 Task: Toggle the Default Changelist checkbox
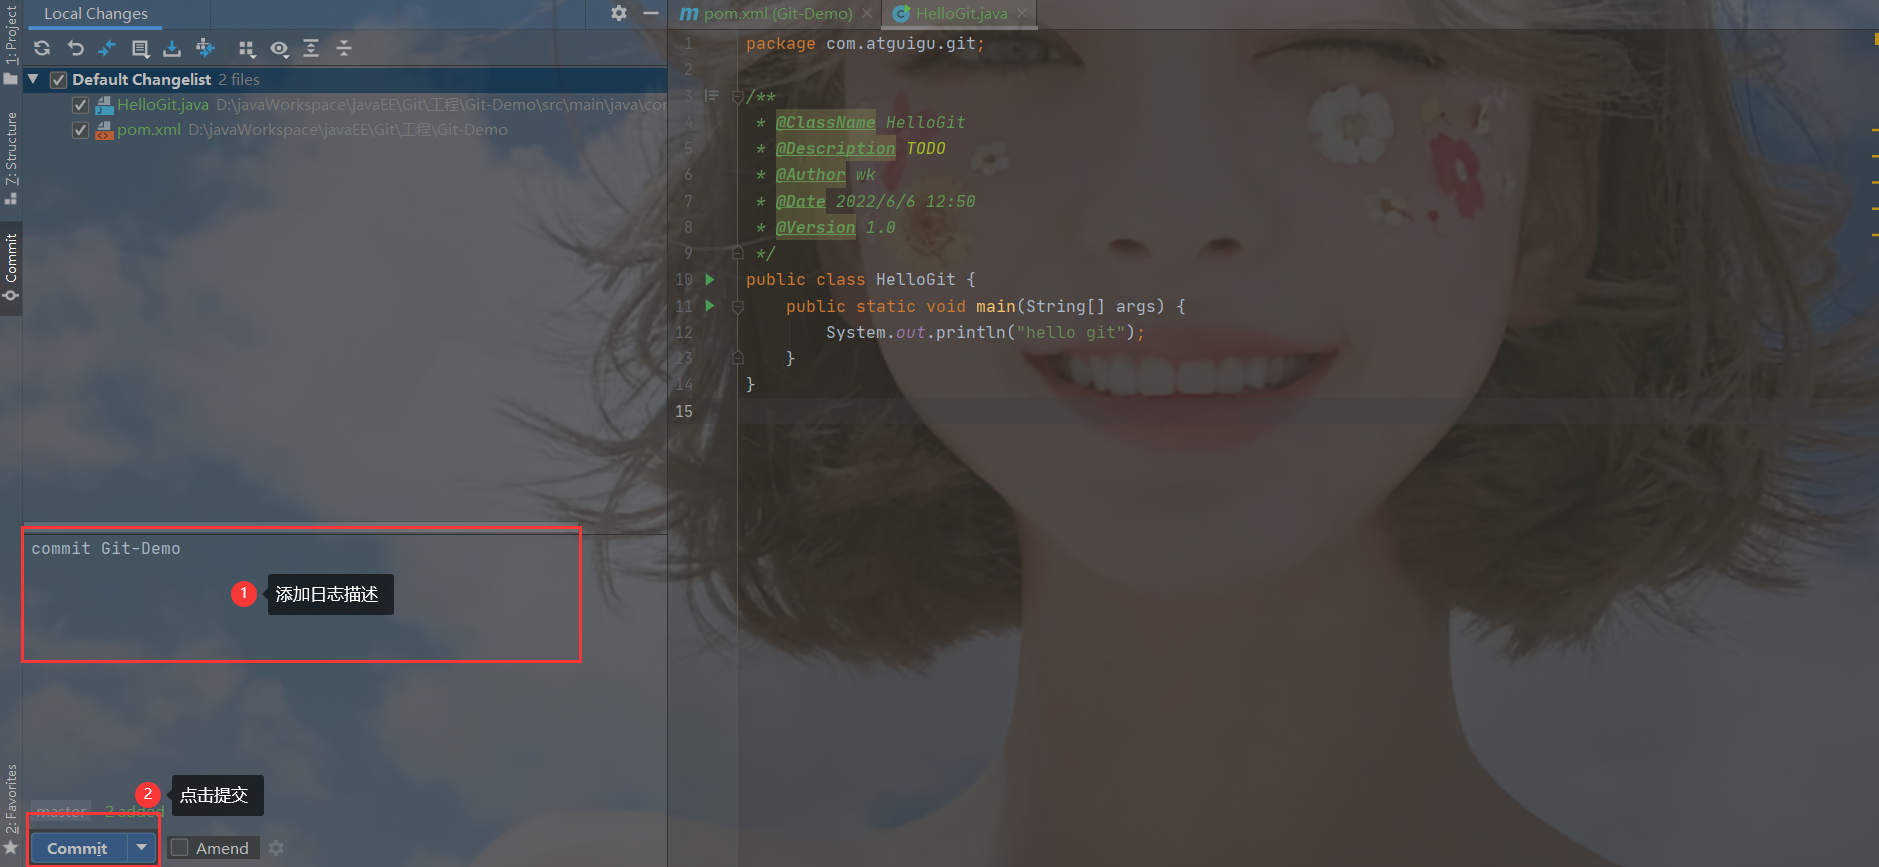[58, 80]
